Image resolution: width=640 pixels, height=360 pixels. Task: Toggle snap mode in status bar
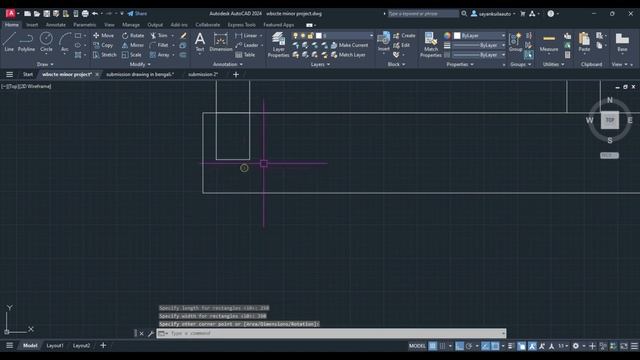point(442,346)
